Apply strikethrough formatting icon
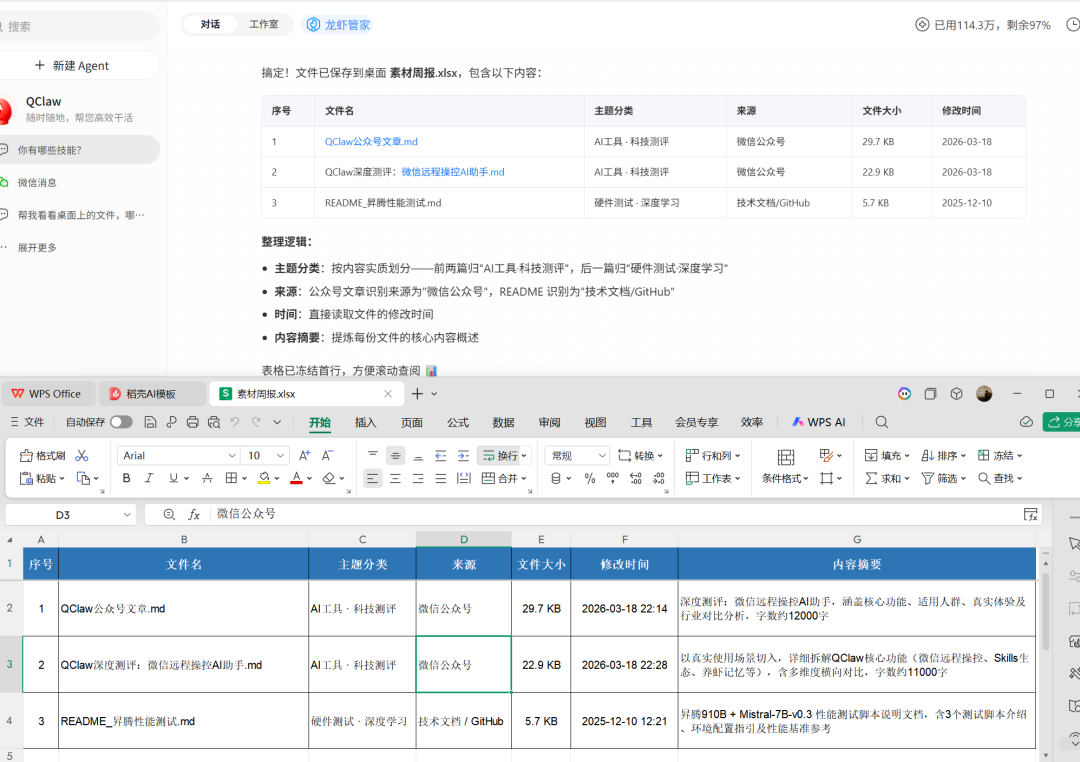Image resolution: width=1080 pixels, height=762 pixels. point(207,478)
